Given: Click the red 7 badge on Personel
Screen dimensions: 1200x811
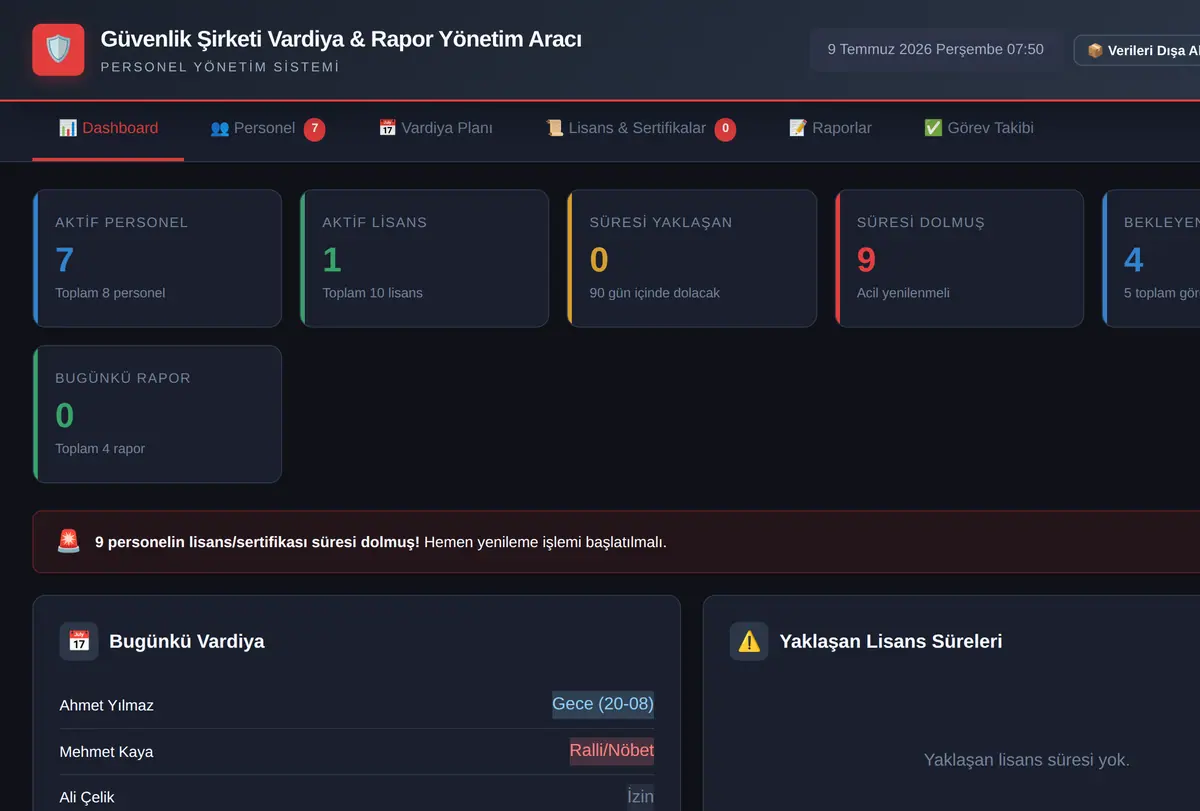Looking at the screenshot, I should coord(314,129).
